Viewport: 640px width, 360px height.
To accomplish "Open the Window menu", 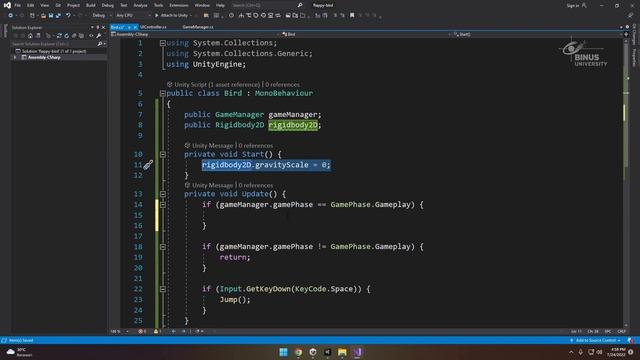I will click(x=202, y=5).
